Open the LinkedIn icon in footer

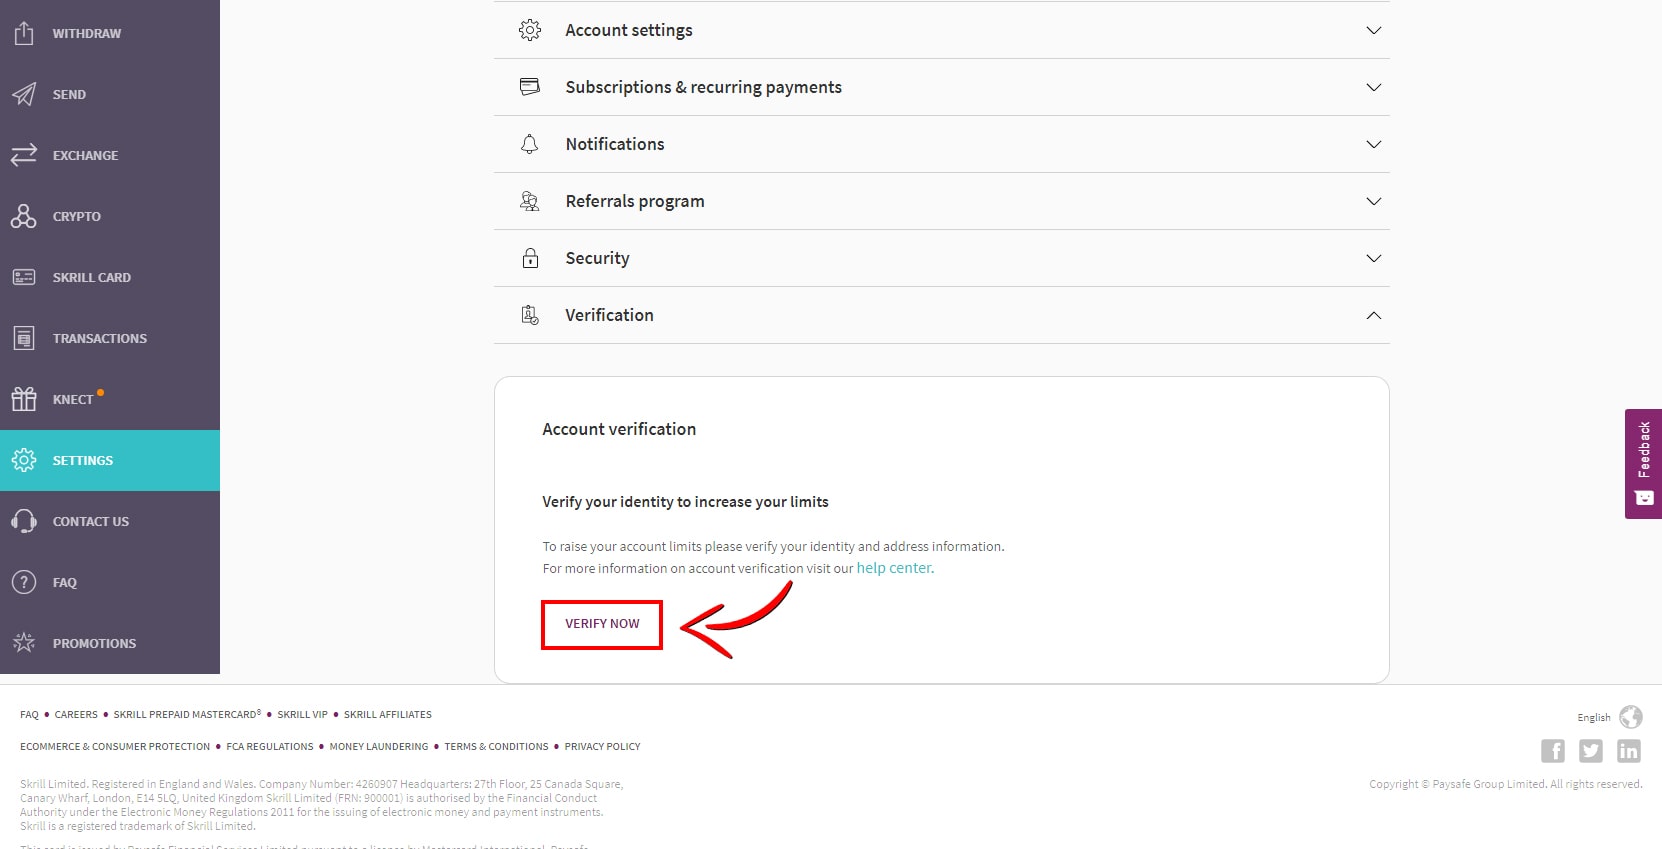point(1629,751)
